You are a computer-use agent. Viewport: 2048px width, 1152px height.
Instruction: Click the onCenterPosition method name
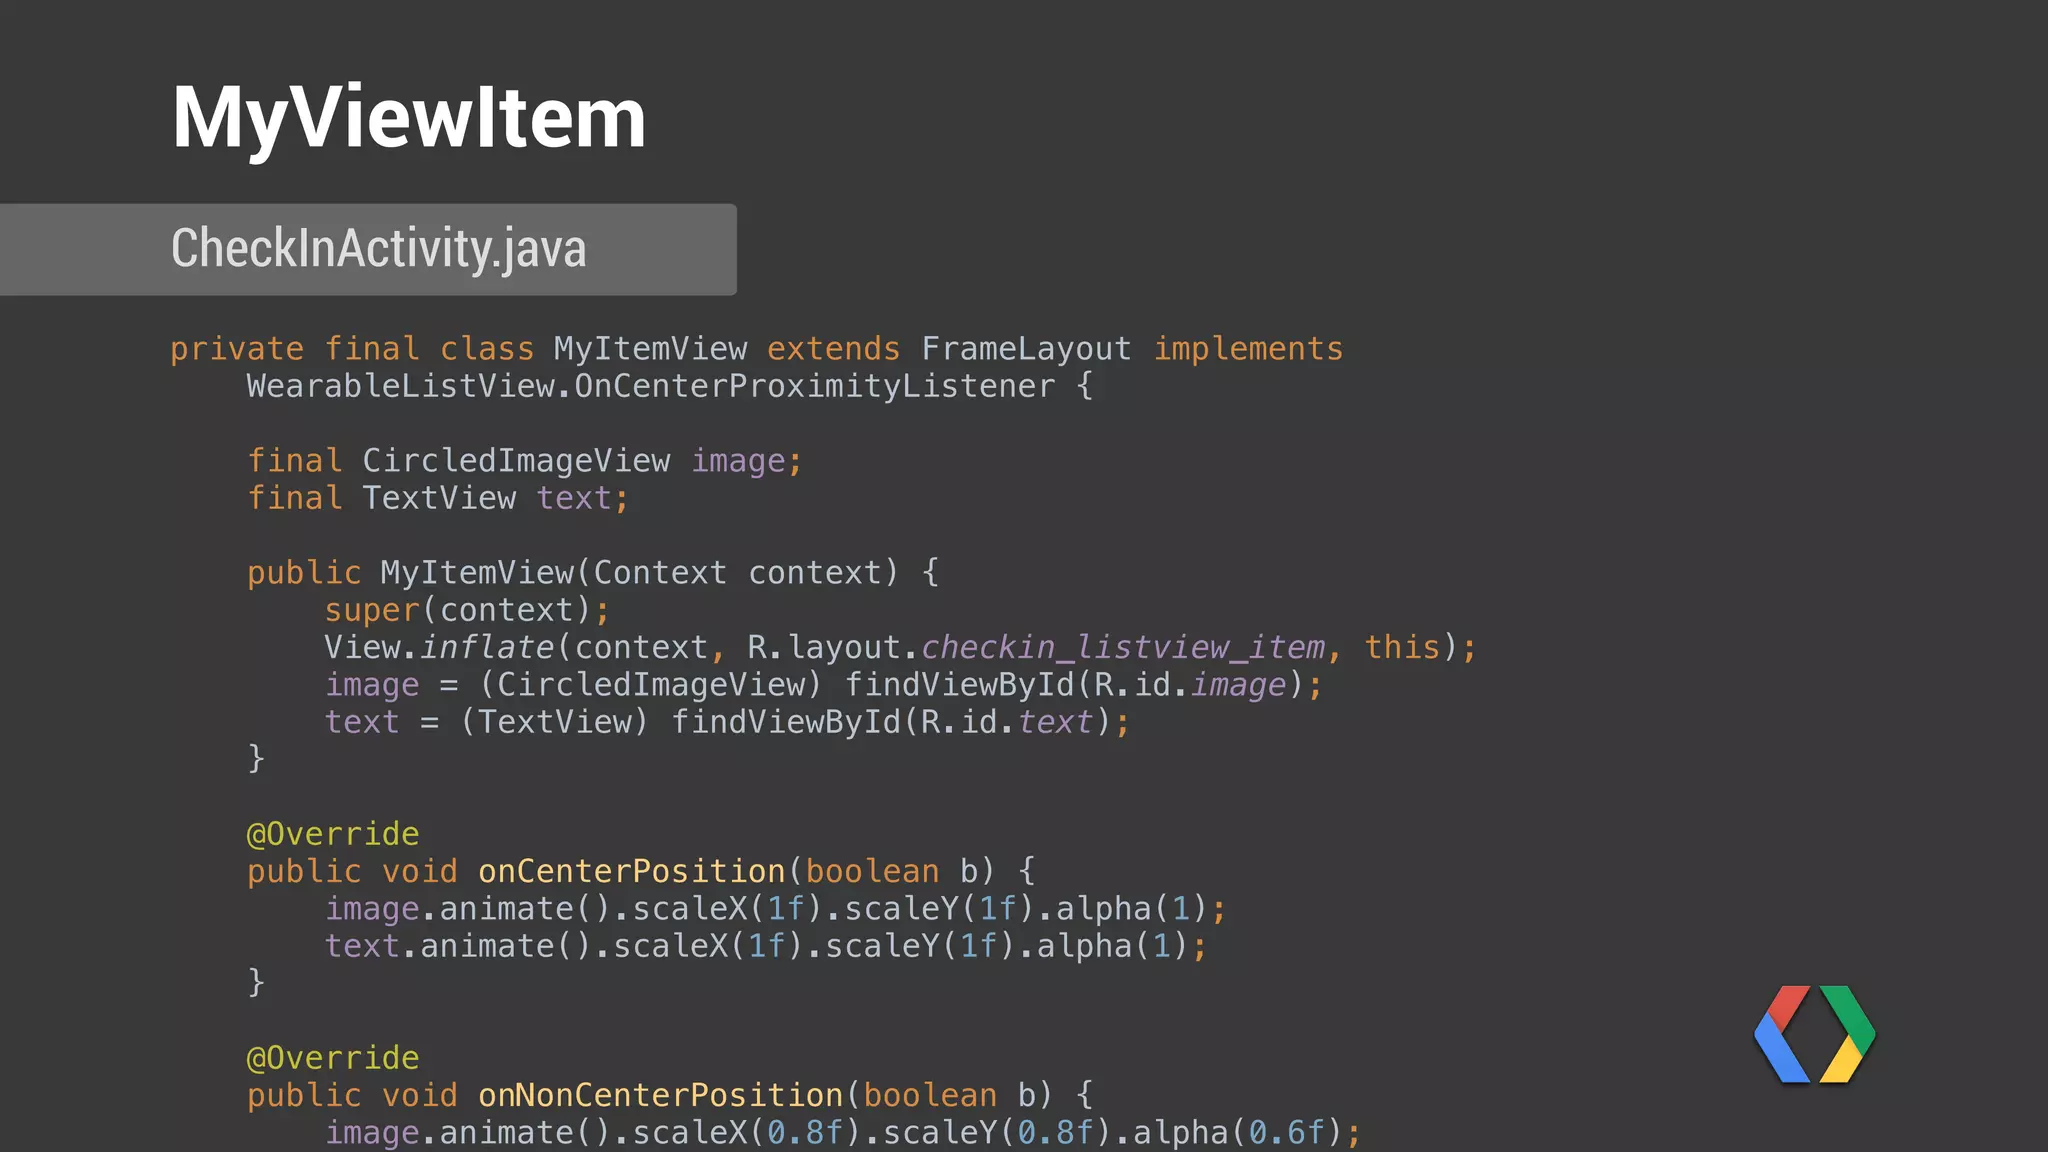(631, 871)
